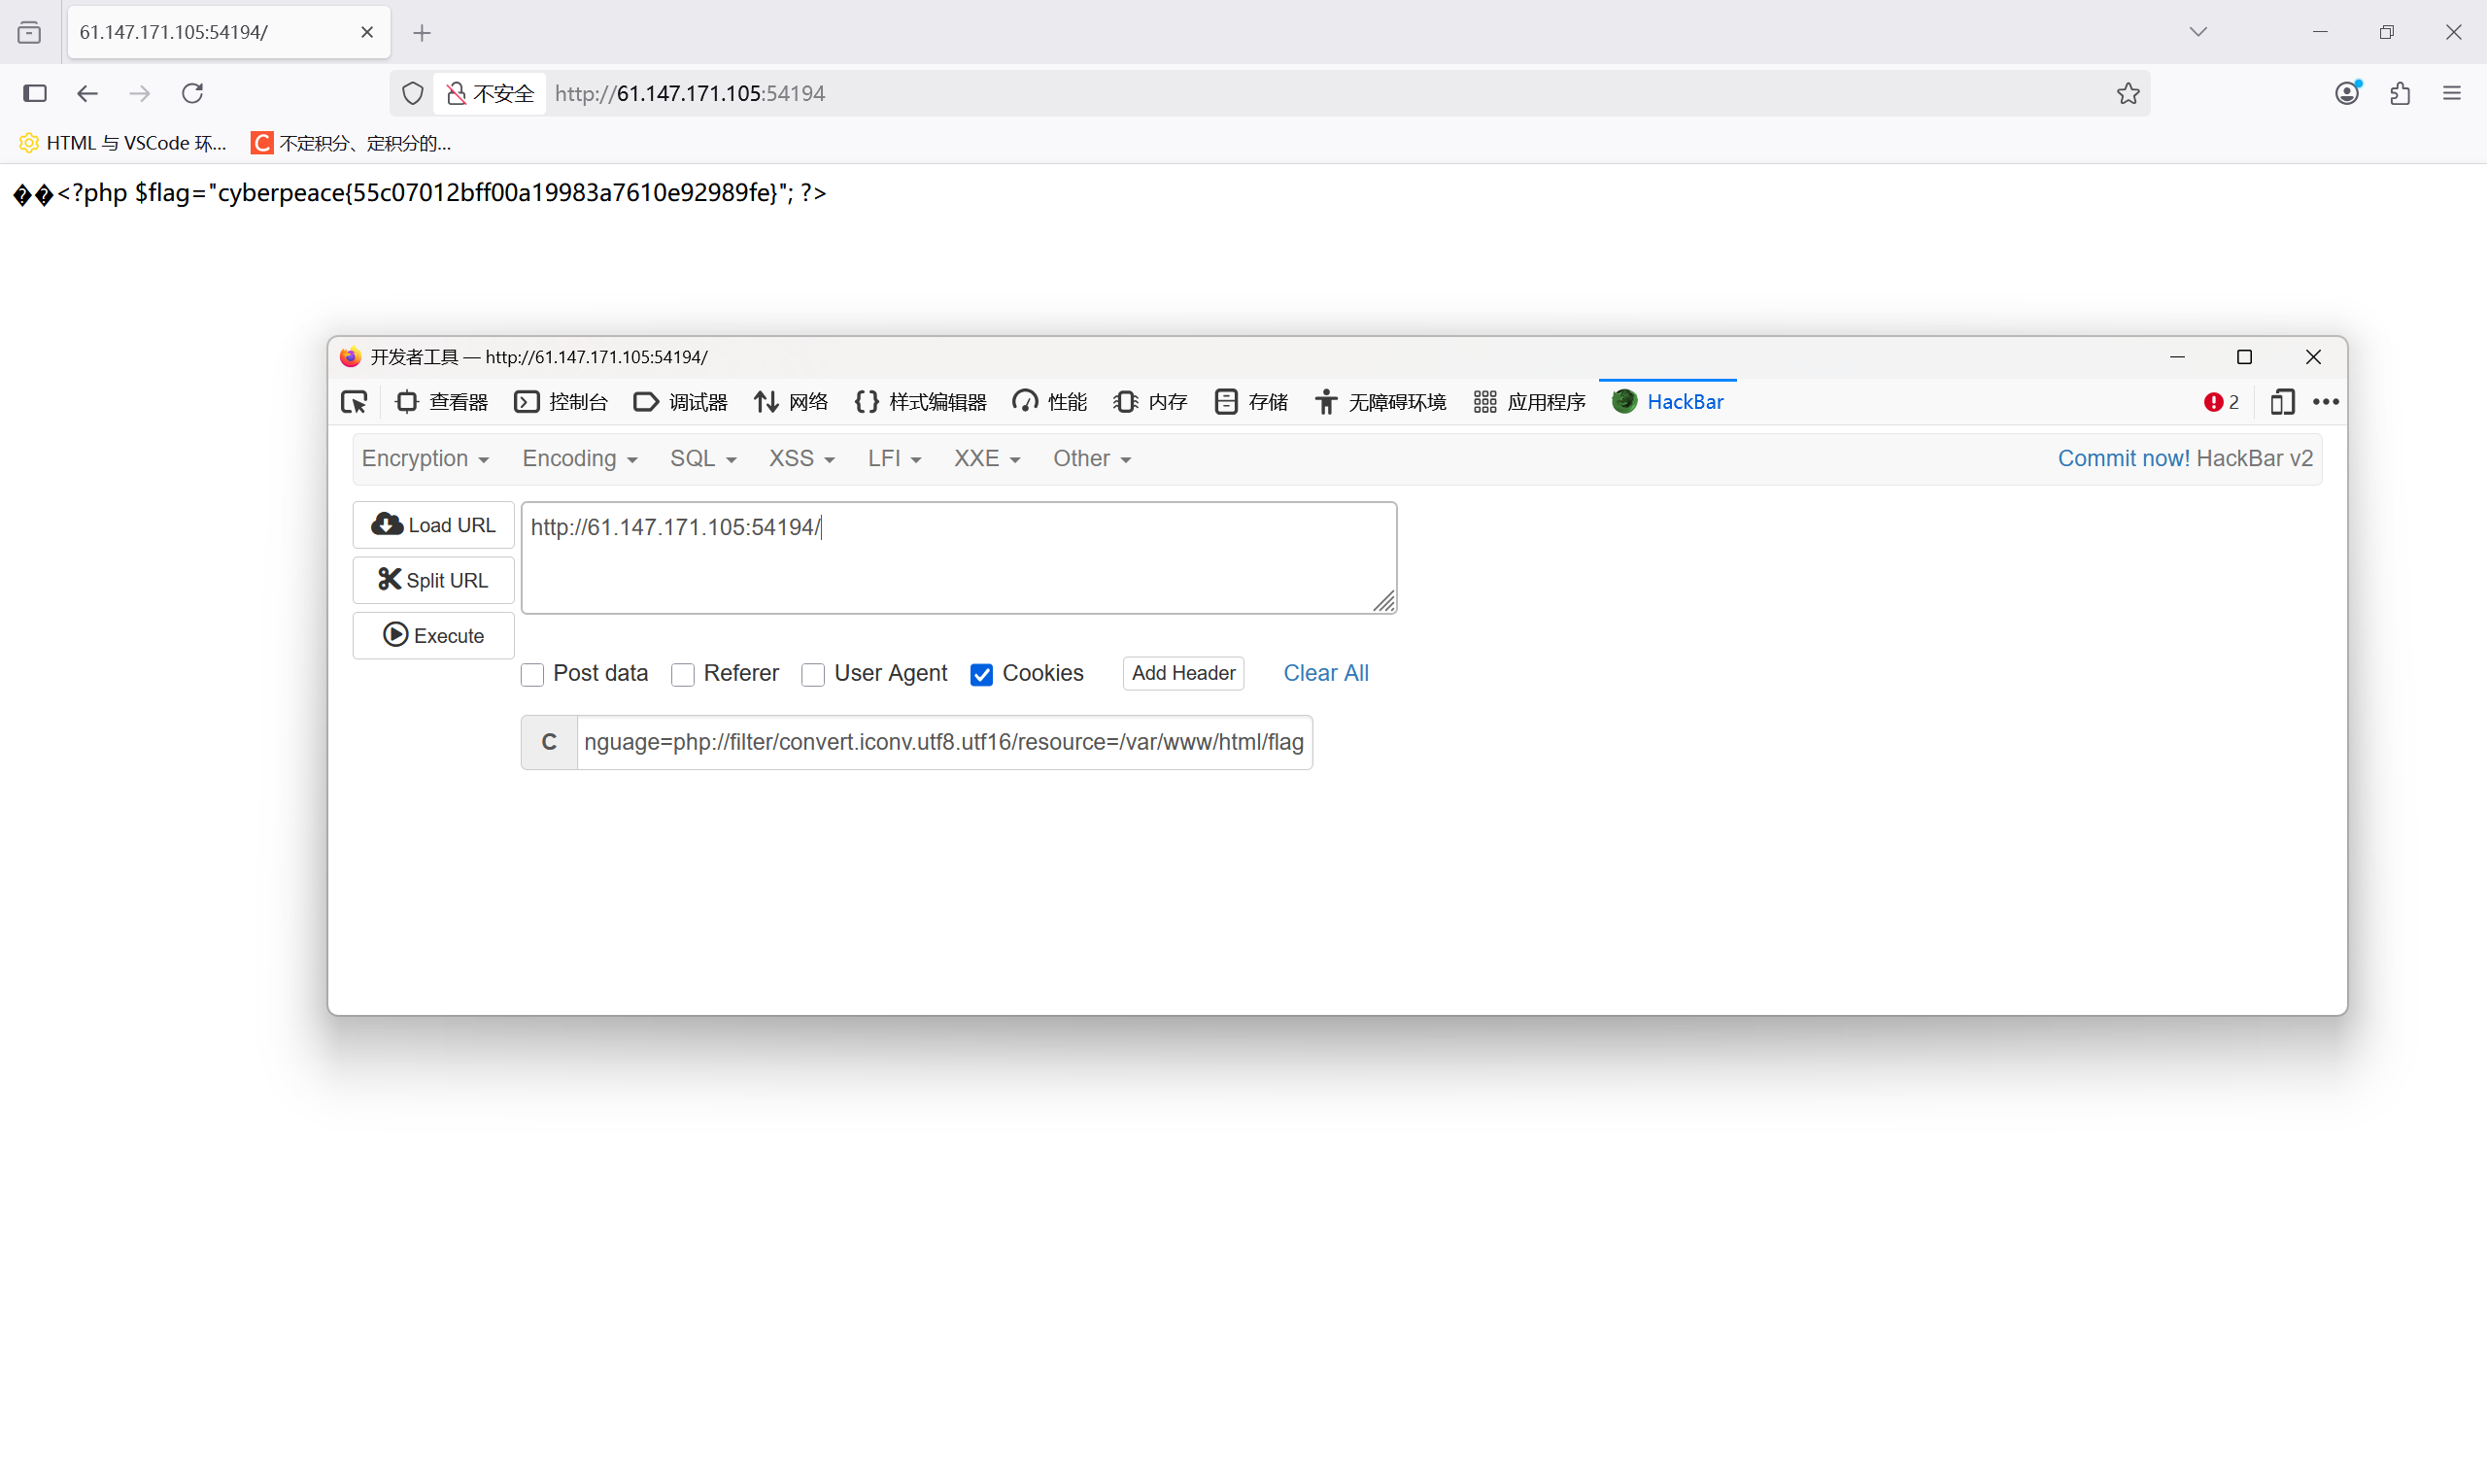2487x1484 pixels.
Task: Click the cookie value input field
Action: 943,742
